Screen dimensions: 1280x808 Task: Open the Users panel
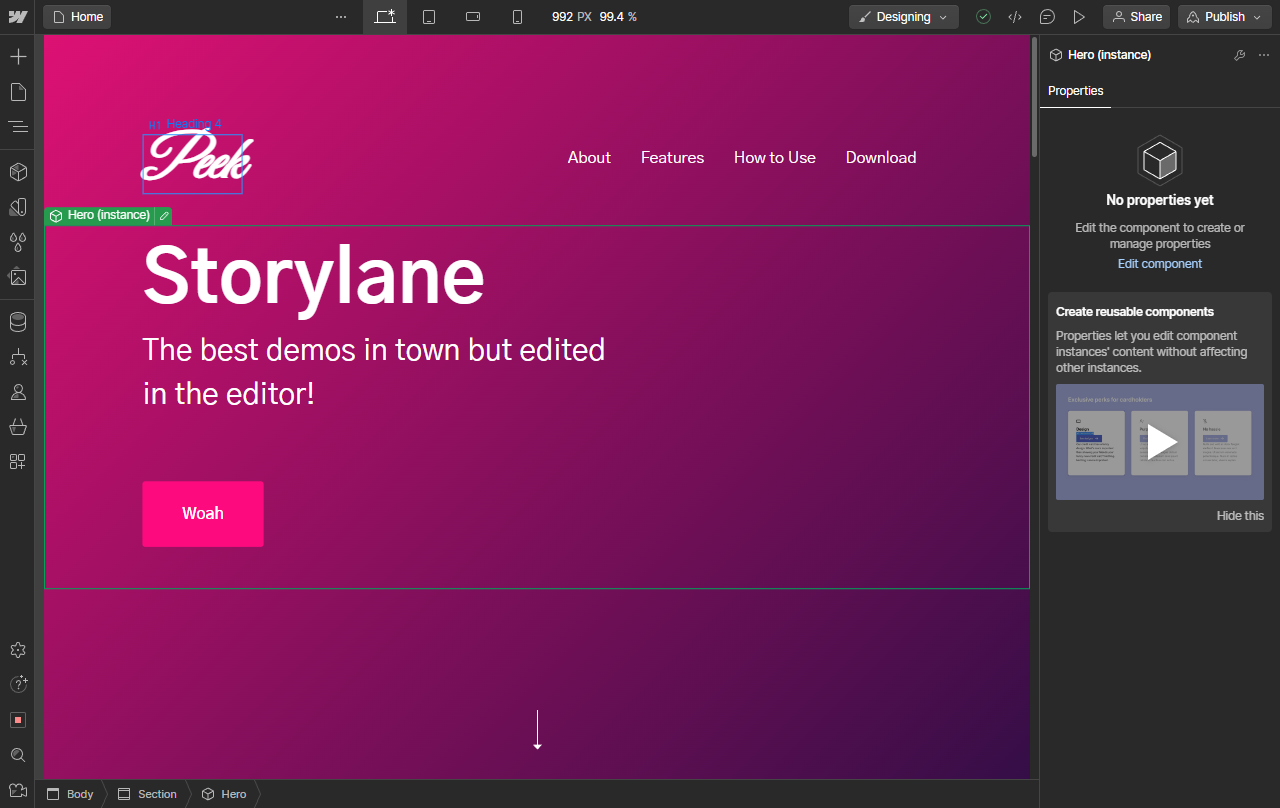point(17,392)
